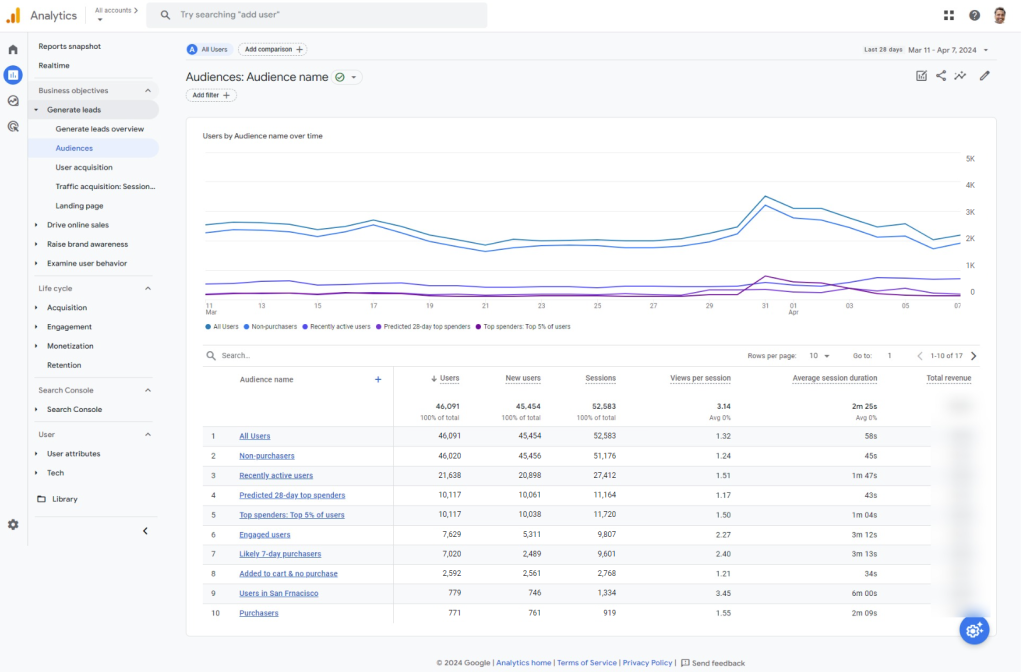The image size is (1024, 672).
Task: Open Engaged users audience link
Action: pyautogui.click(x=264, y=534)
